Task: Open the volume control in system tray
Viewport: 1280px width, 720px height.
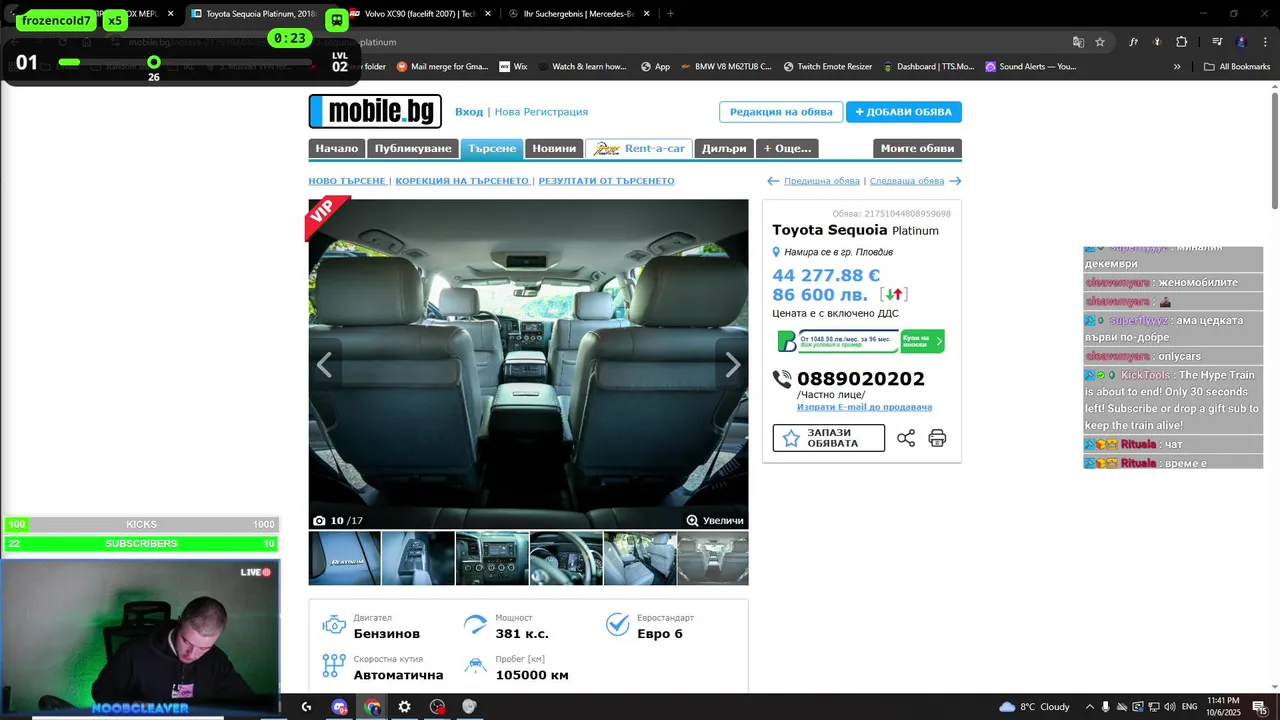Action: 1169,706
